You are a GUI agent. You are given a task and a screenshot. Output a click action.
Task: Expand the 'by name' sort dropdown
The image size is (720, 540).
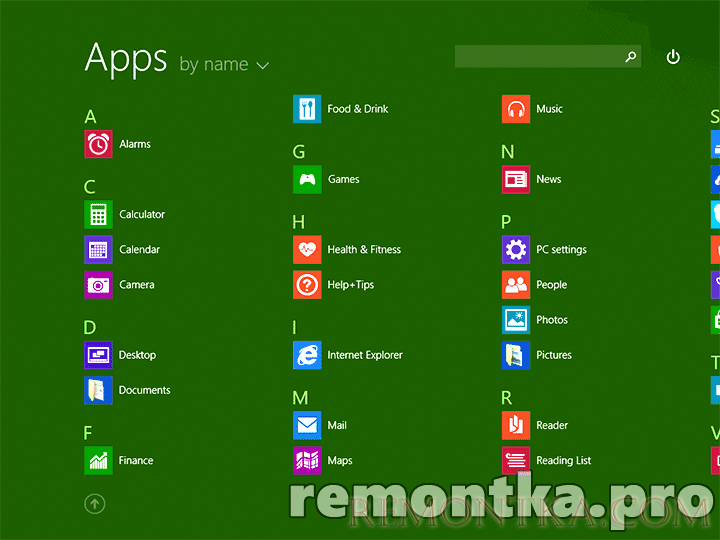click(x=224, y=65)
